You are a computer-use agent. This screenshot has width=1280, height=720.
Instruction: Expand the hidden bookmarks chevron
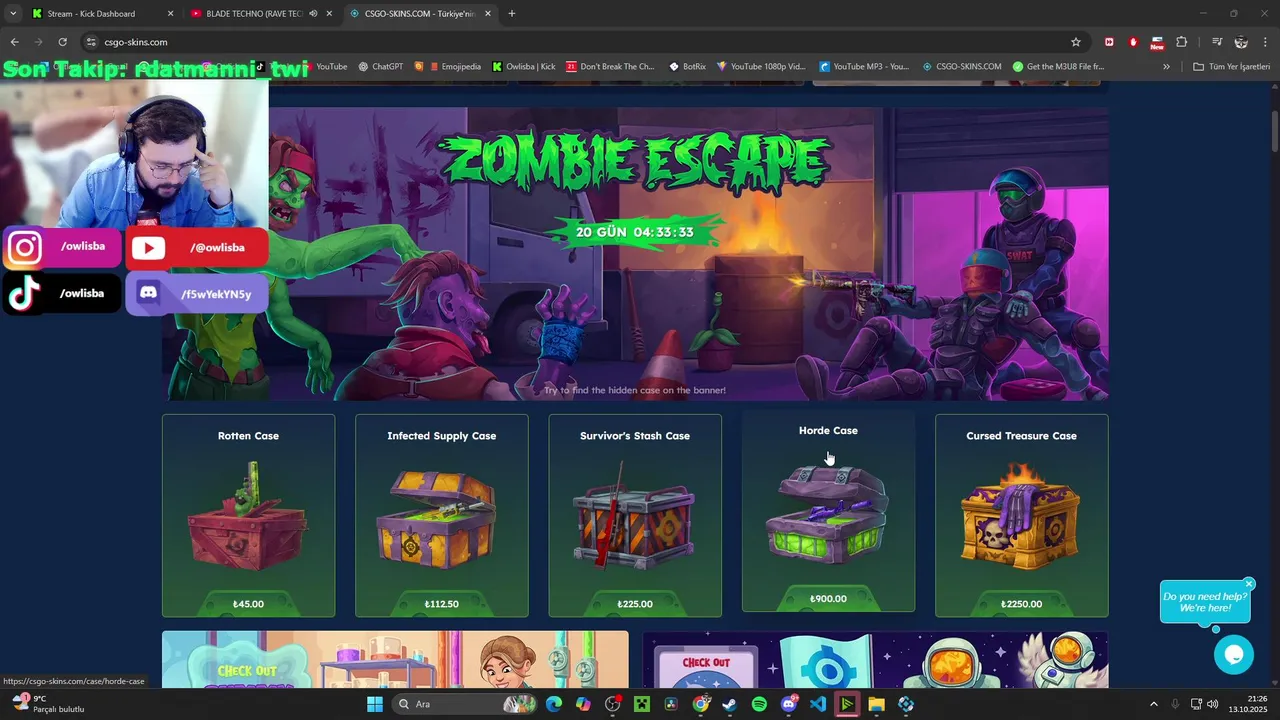1166,67
